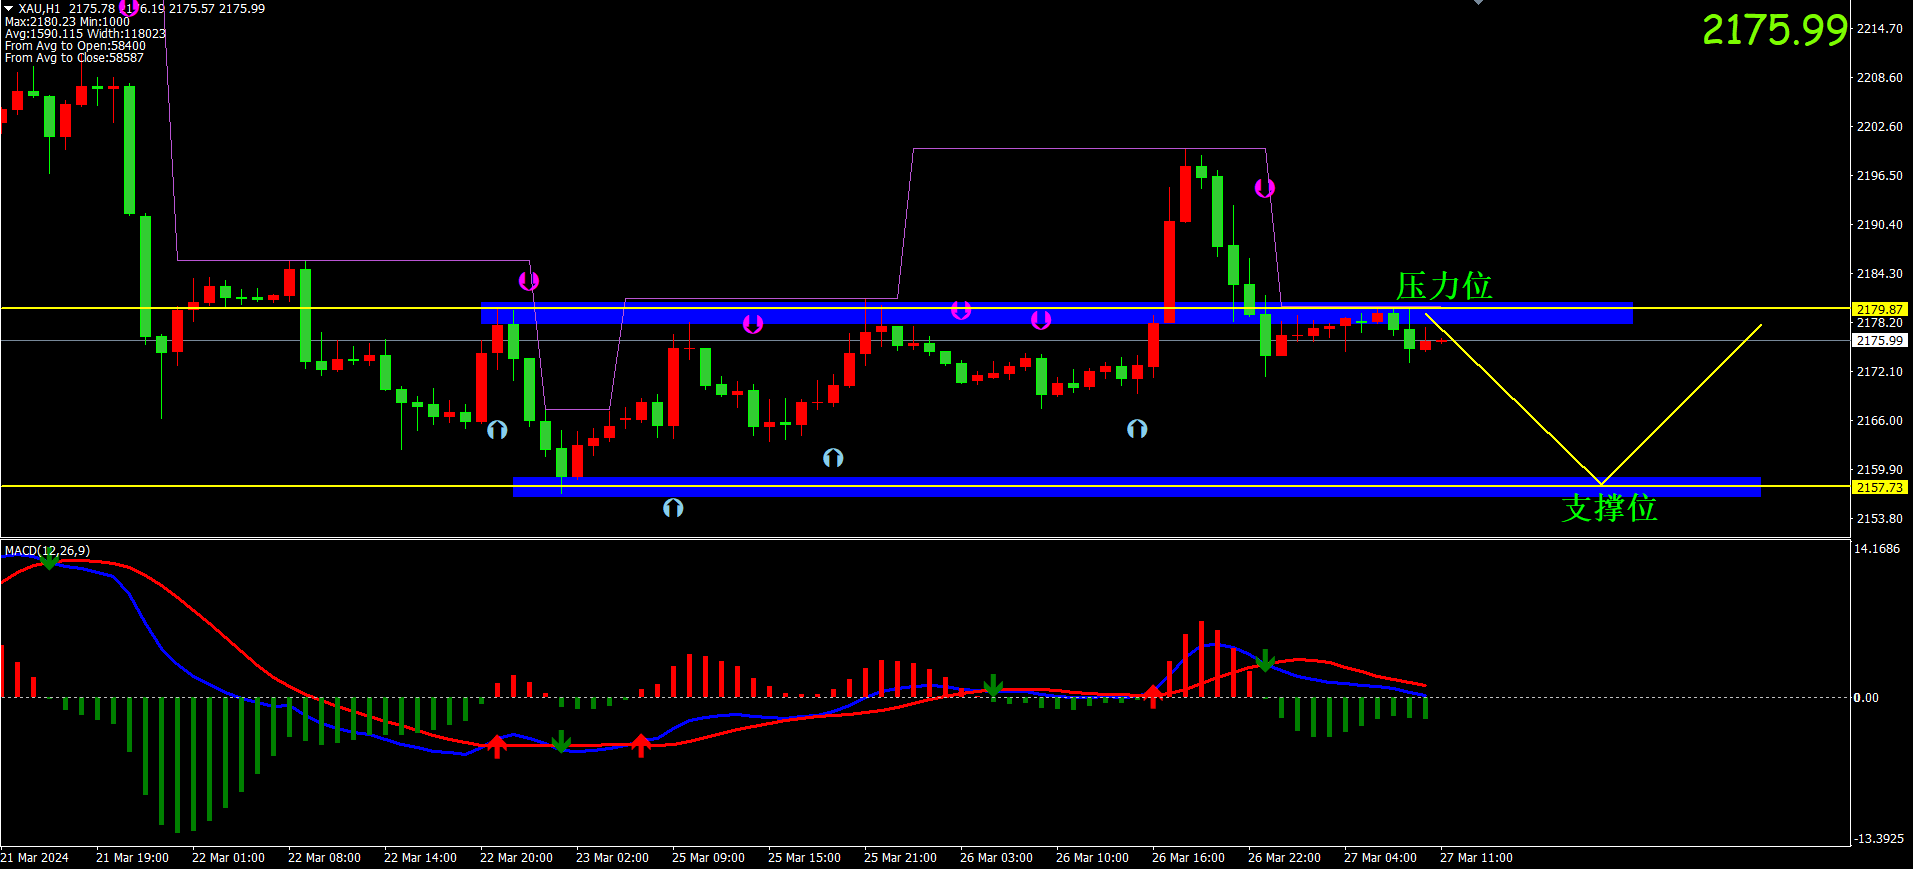
Task: Click the magenta sell arrow above the 26 Mar 22:00 candles
Action: pyautogui.click(x=1265, y=188)
